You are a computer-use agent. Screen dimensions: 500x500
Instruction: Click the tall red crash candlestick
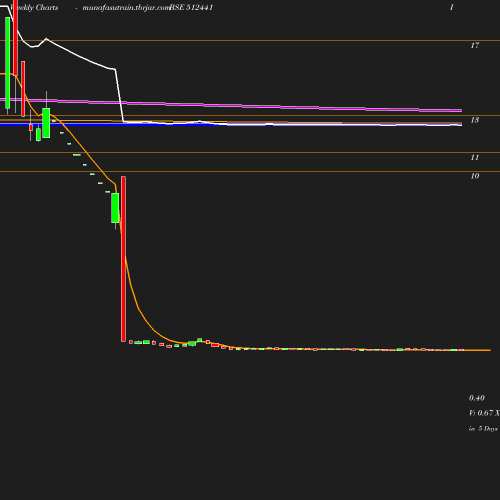pos(123,259)
